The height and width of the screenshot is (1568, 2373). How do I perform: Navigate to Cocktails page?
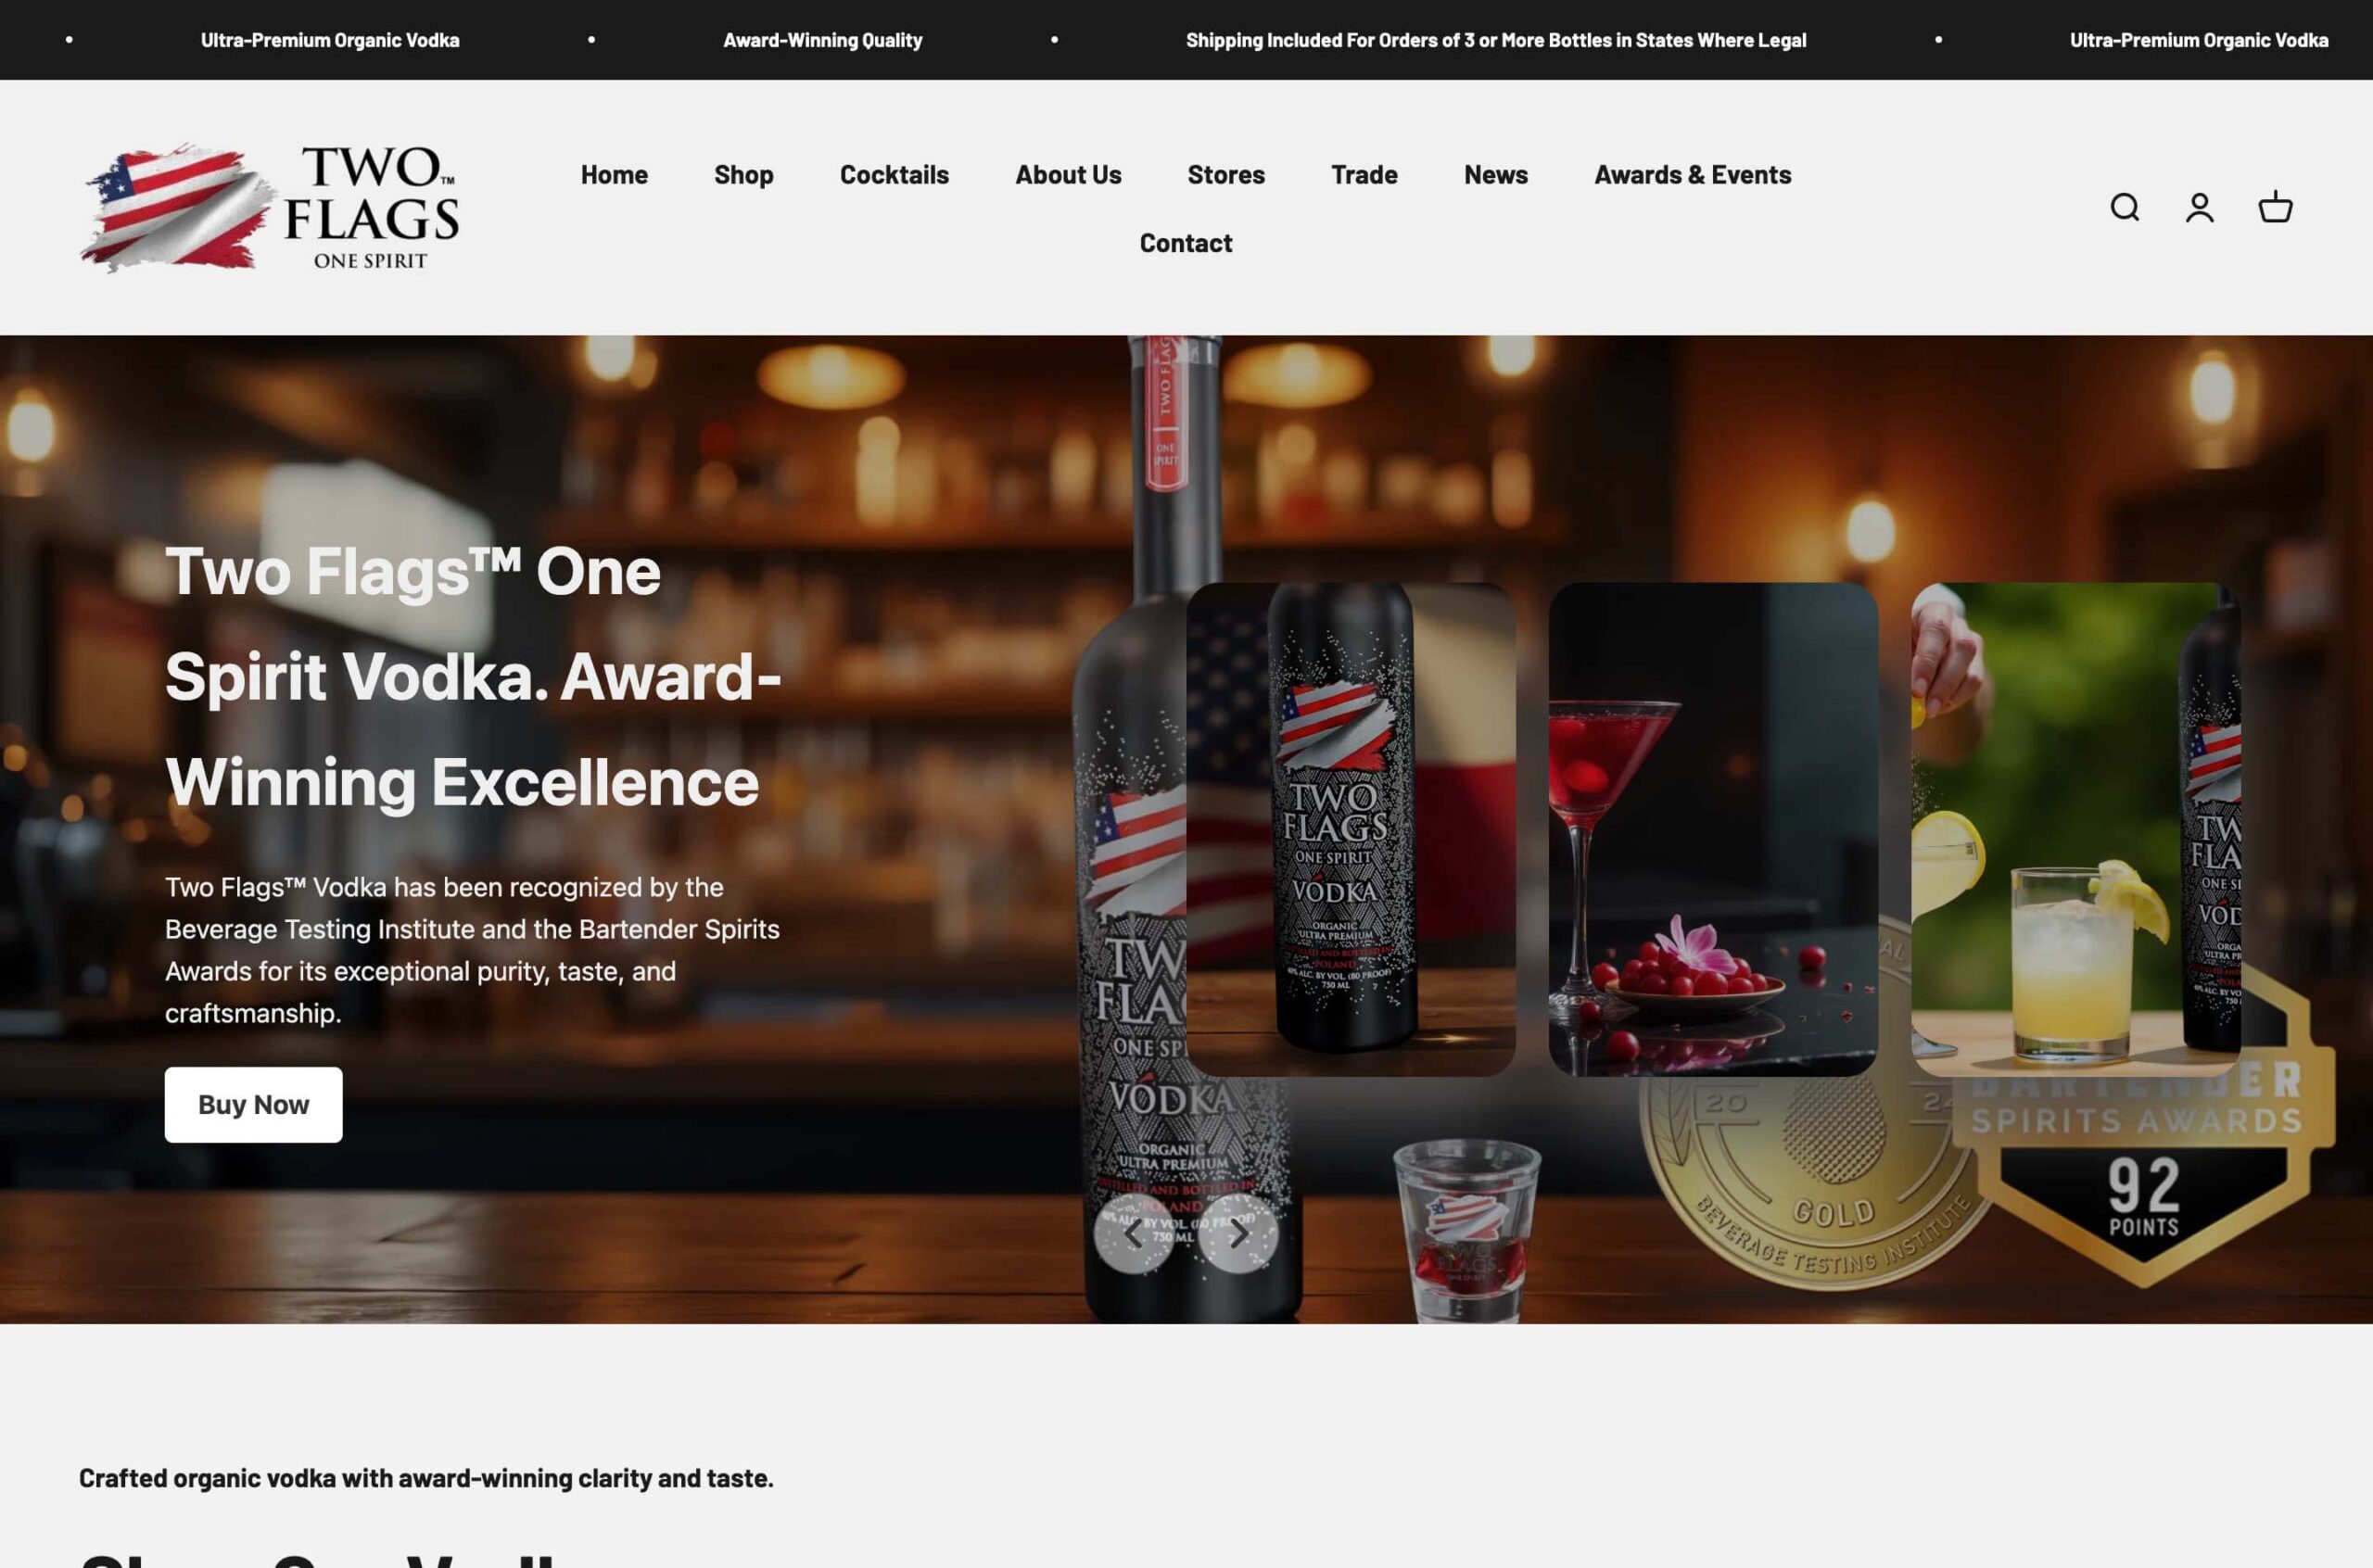pos(894,174)
